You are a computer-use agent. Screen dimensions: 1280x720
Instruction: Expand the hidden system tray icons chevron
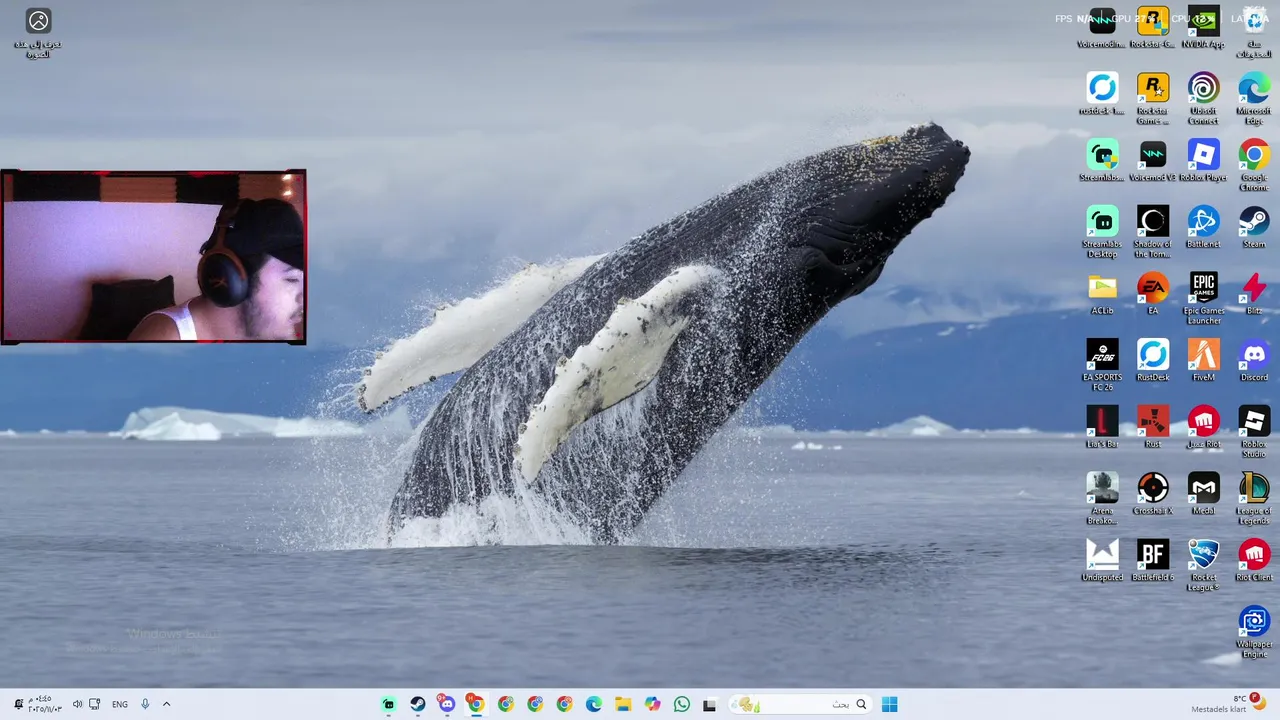tap(166, 704)
